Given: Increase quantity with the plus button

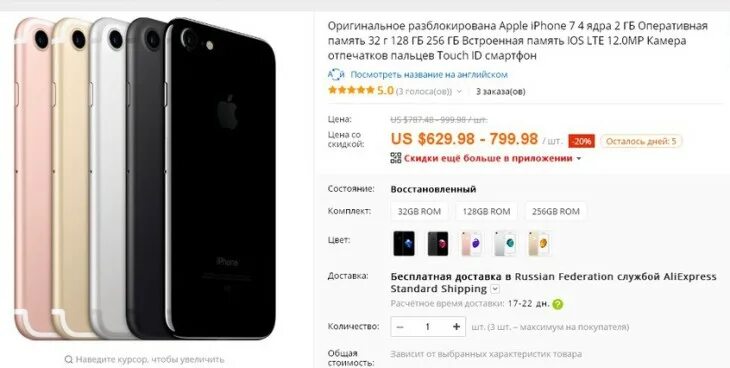Looking at the screenshot, I should 456,327.
